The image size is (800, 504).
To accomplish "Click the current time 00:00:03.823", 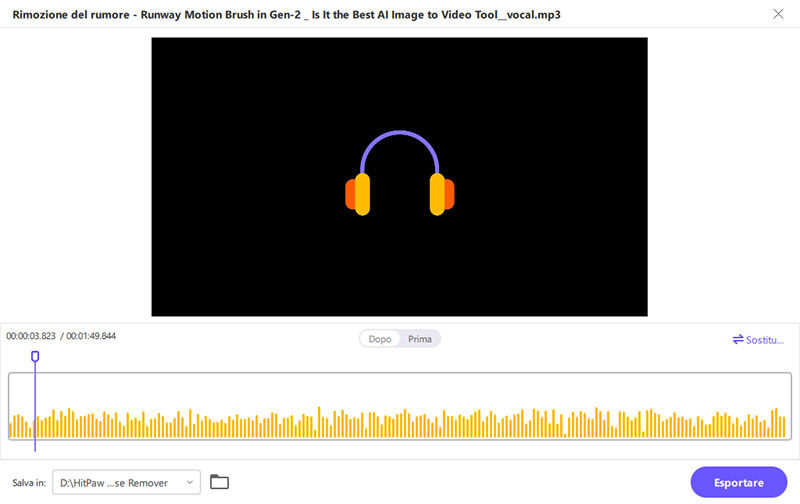I will pyautogui.click(x=31, y=336).
